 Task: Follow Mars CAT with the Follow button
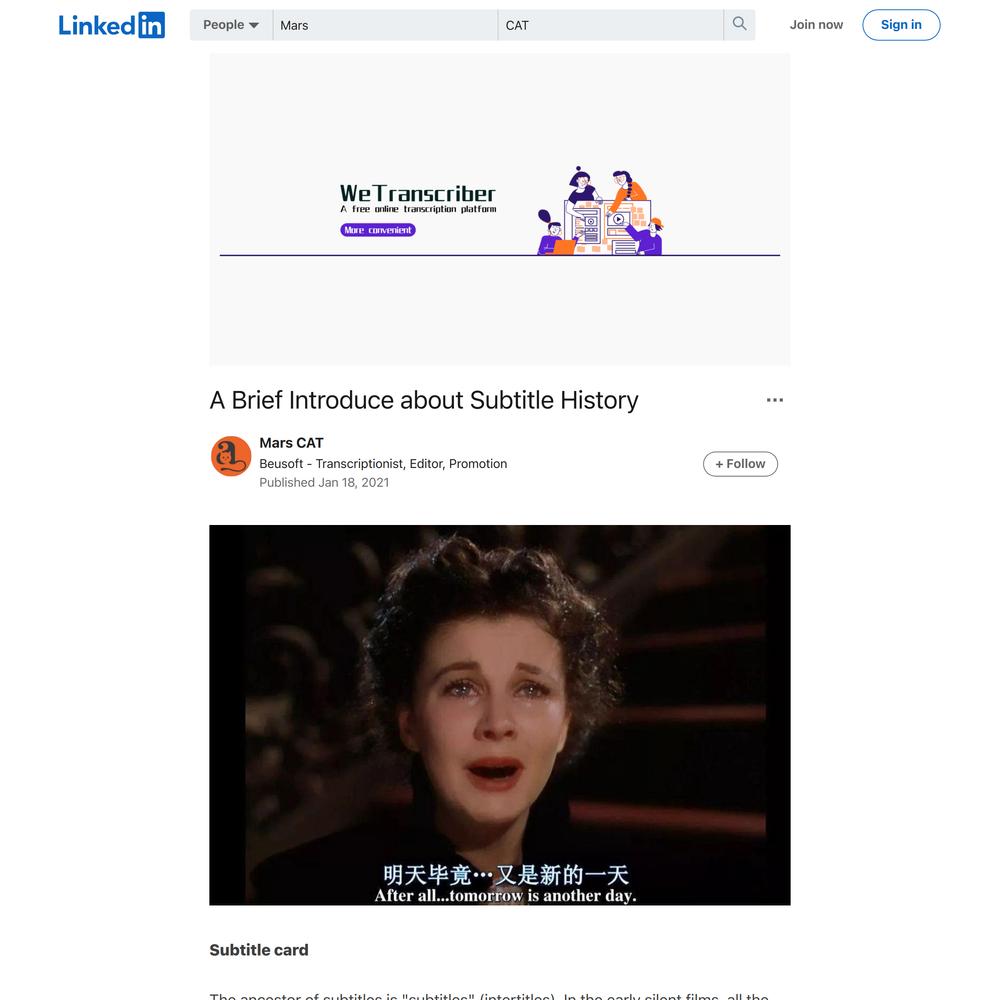pyautogui.click(x=740, y=464)
